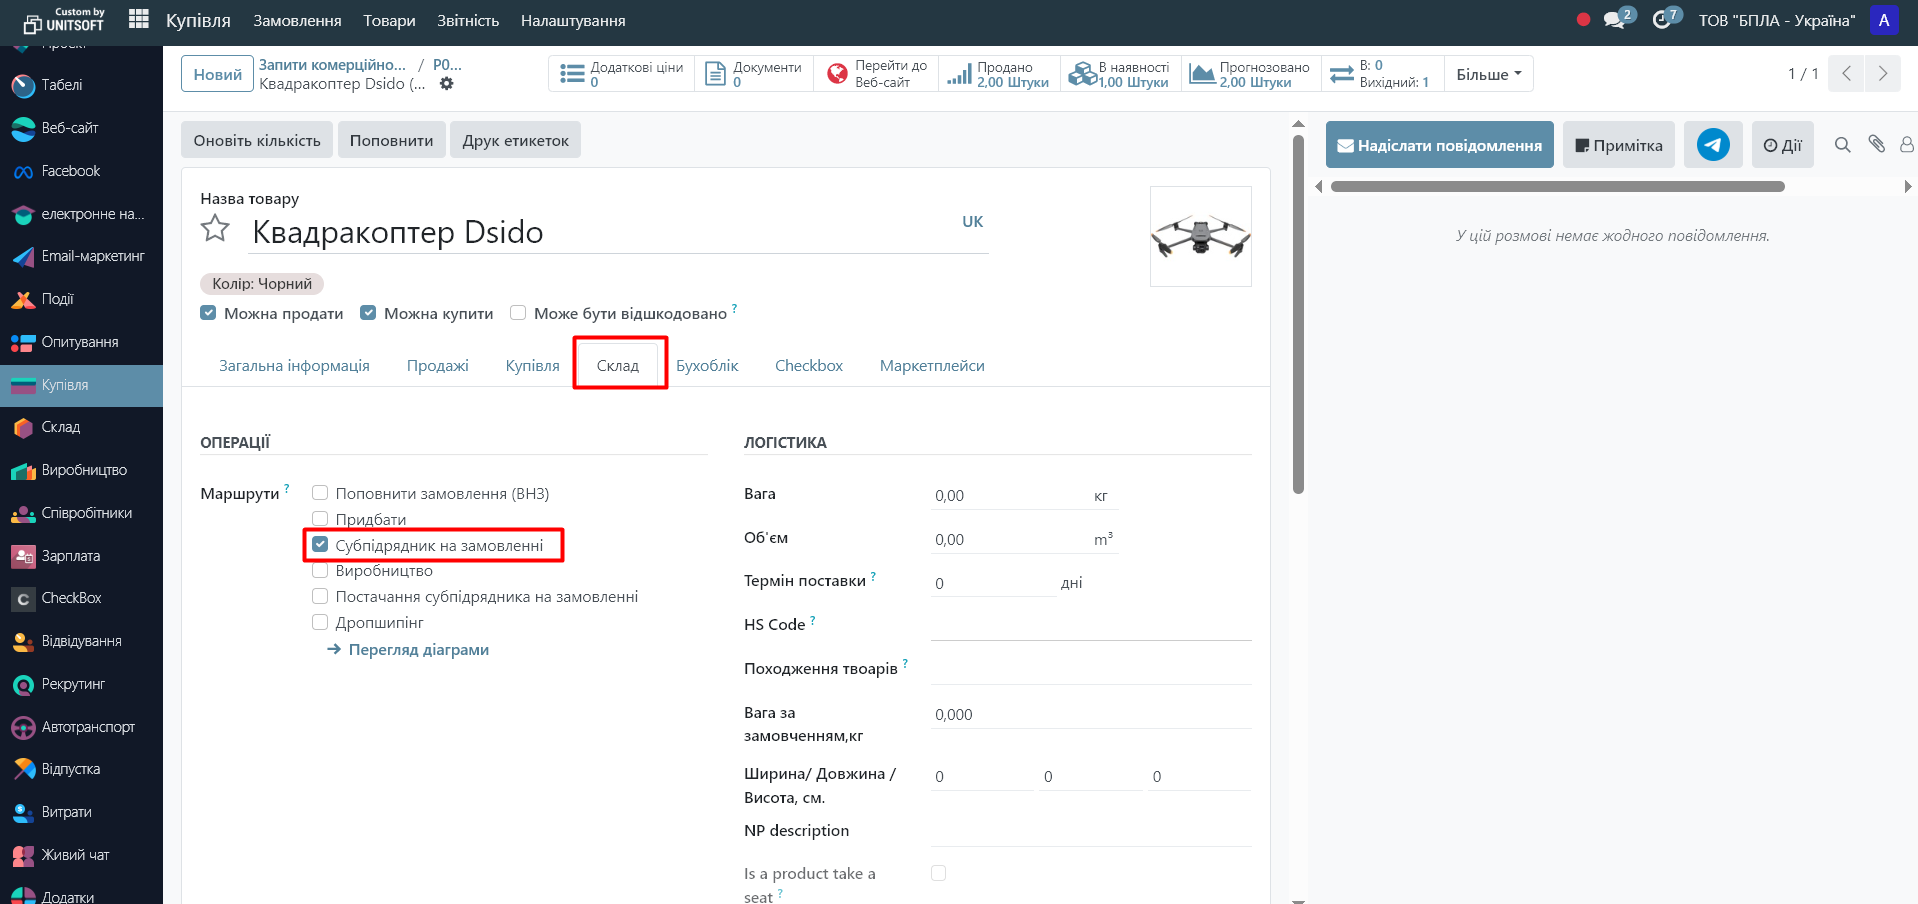This screenshot has height=904, width=1918.
Task: Check the Придбати route checkbox
Action: tap(320, 519)
